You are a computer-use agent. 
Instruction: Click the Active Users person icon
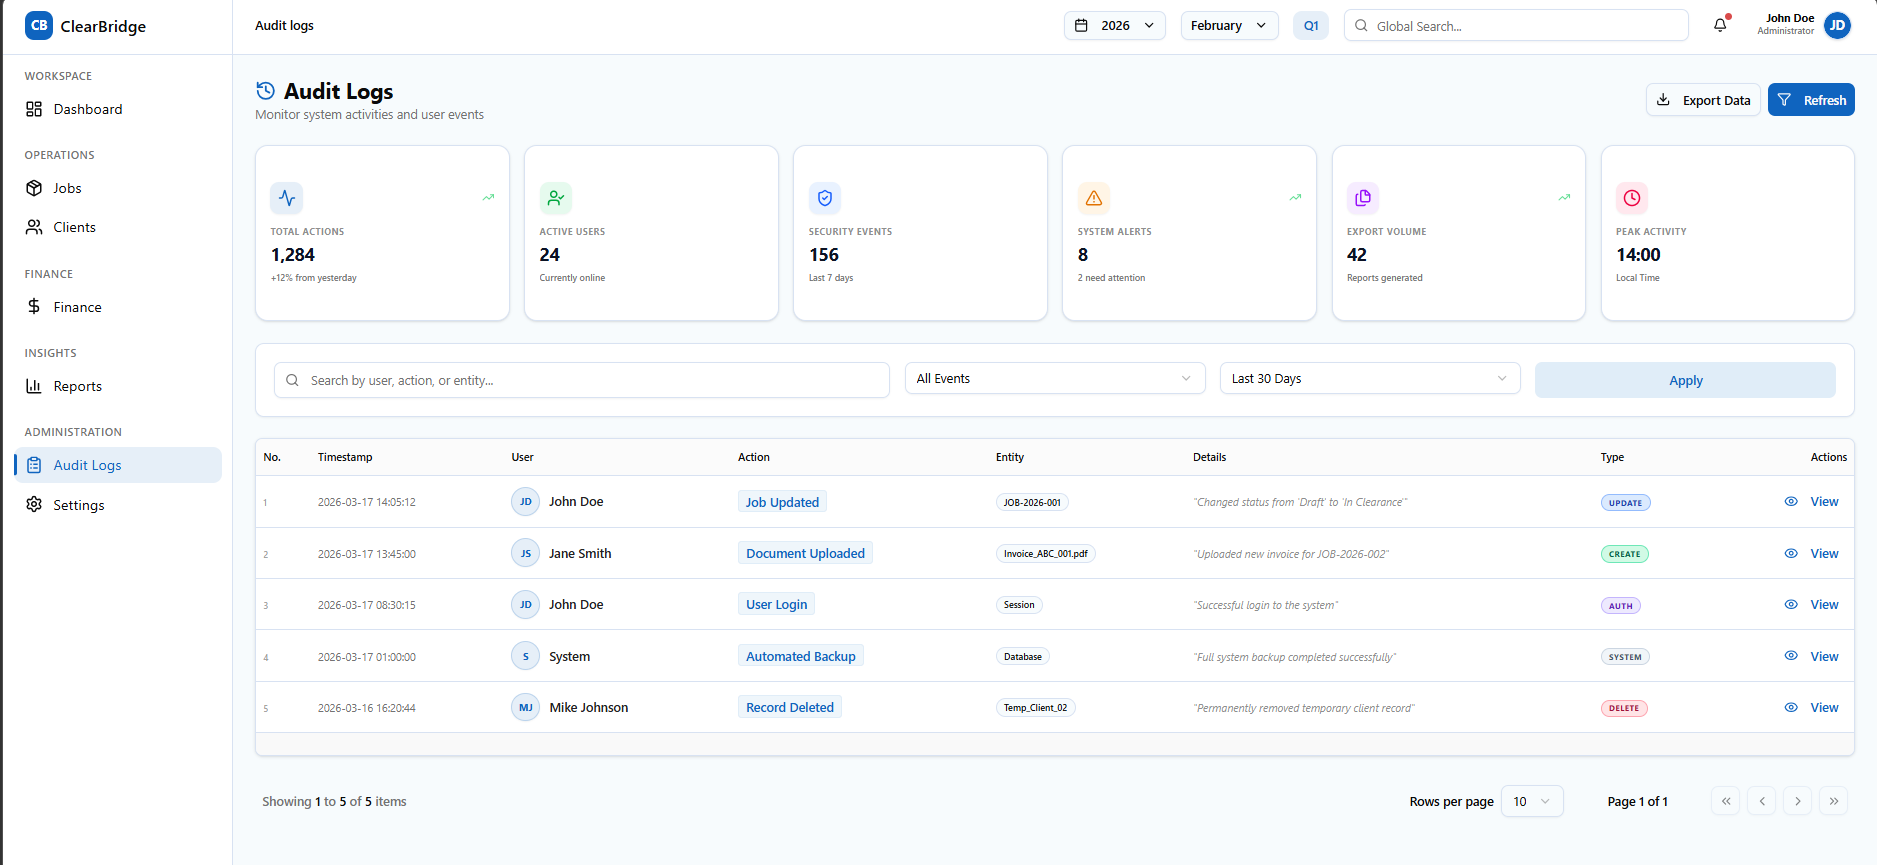coord(556,198)
